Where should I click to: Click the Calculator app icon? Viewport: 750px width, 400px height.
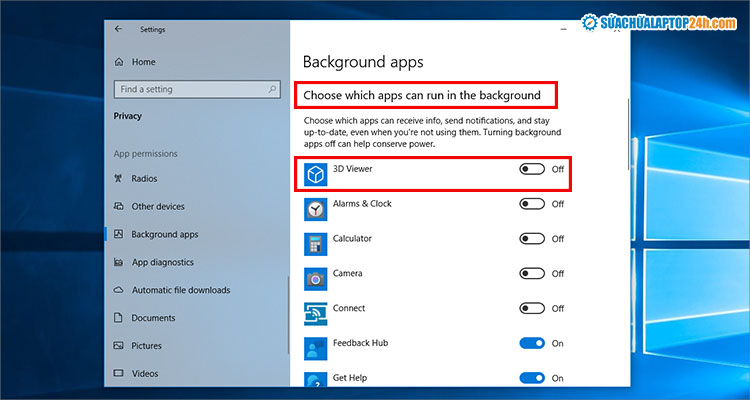[x=316, y=244]
